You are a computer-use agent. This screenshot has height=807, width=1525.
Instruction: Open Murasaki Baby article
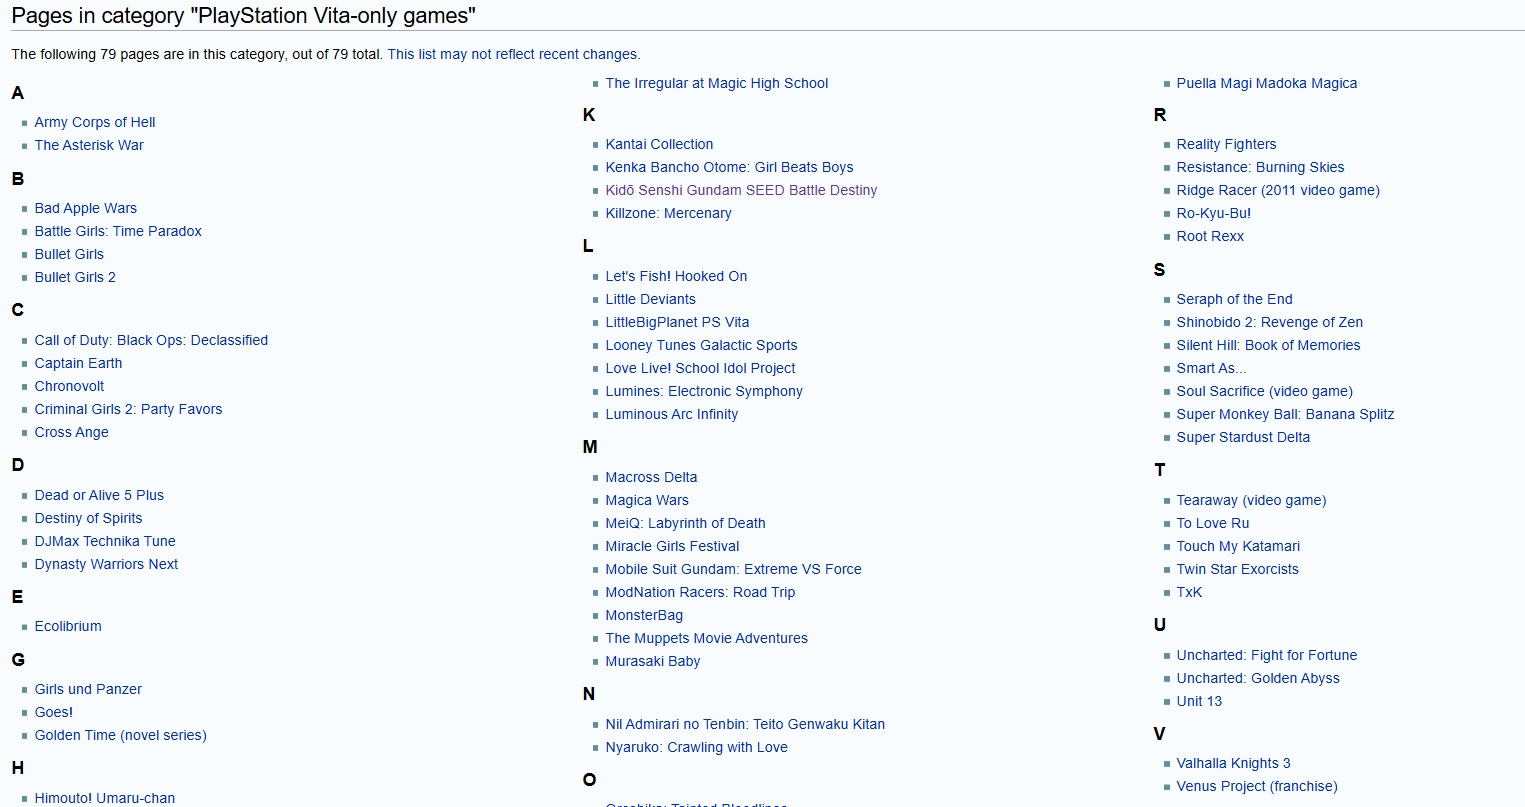click(x=653, y=661)
